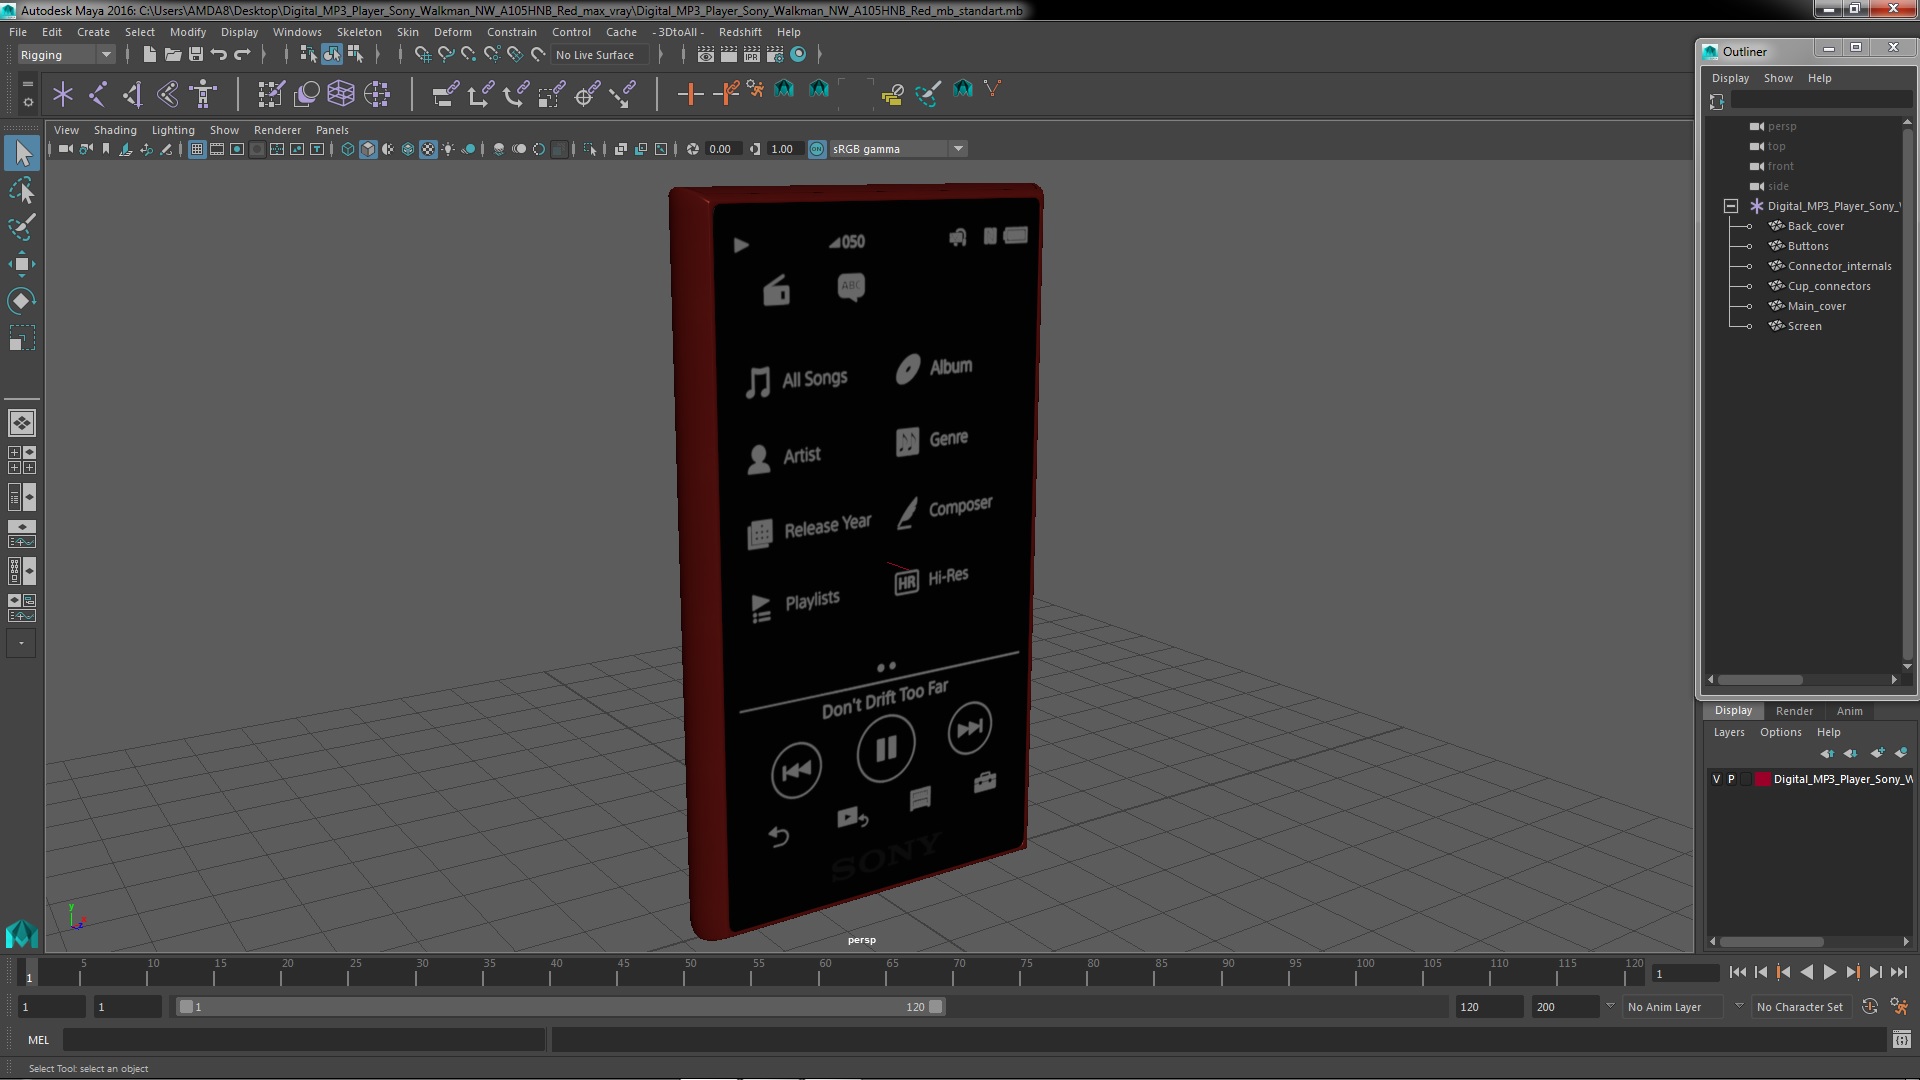The height and width of the screenshot is (1080, 1920).
Task: Create new display layer icon
Action: [x=1876, y=753]
